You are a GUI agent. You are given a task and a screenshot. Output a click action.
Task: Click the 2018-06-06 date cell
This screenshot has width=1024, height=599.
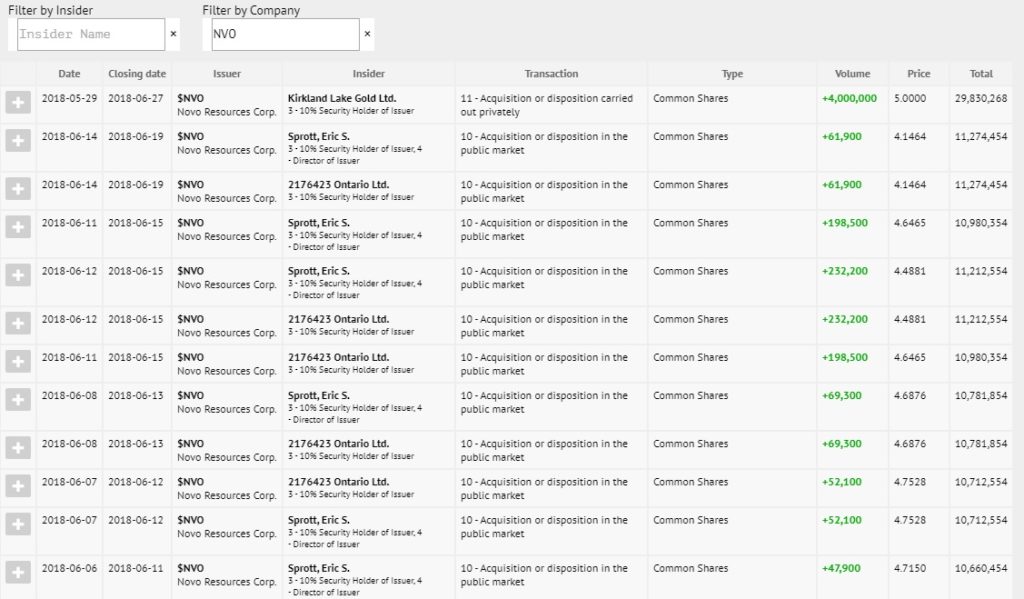point(69,568)
